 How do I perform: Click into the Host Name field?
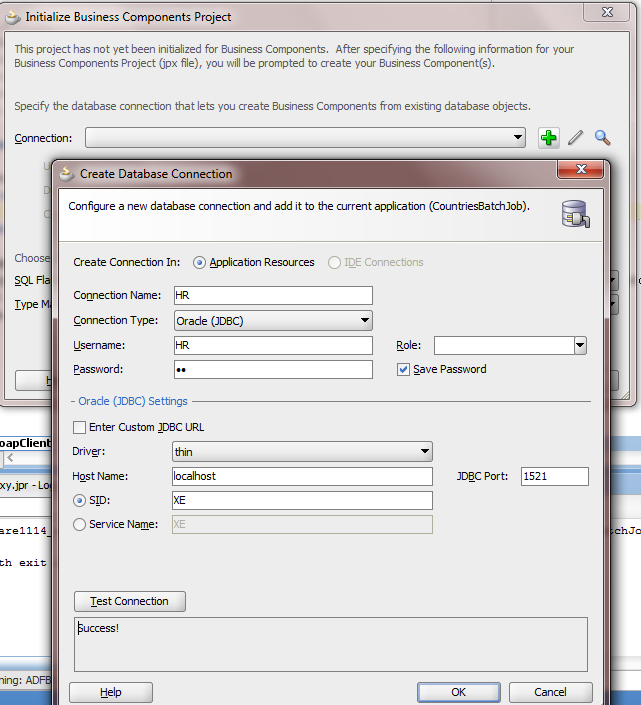[302, 476]
